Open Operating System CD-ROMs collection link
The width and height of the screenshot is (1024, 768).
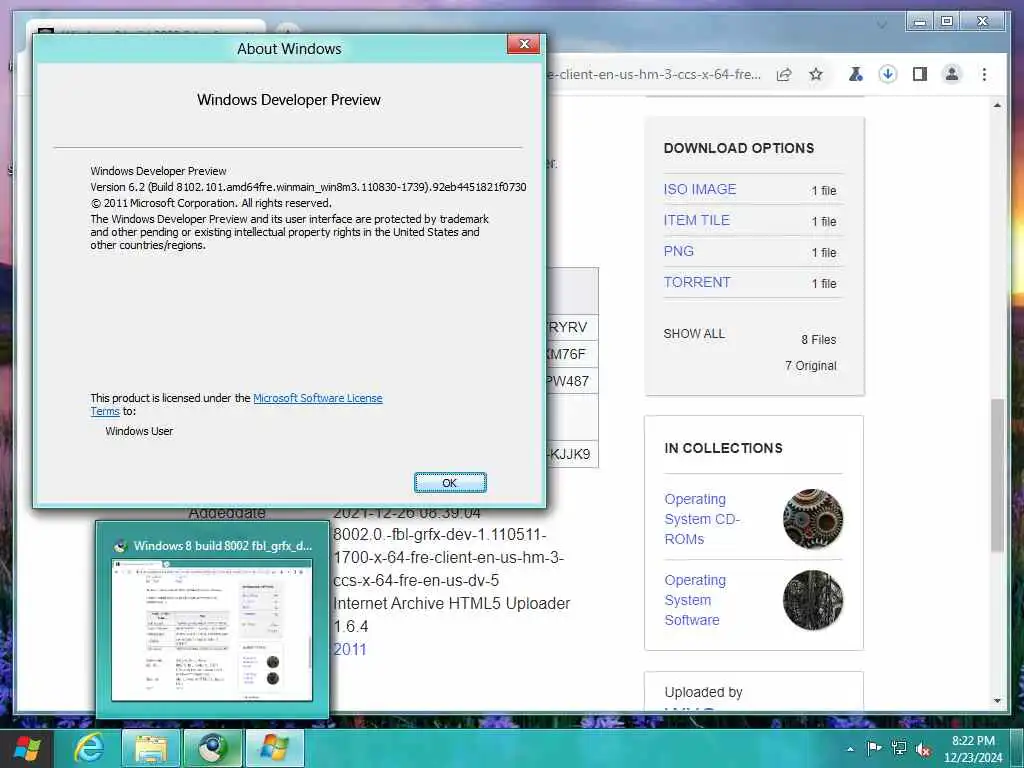coord(702,519)
